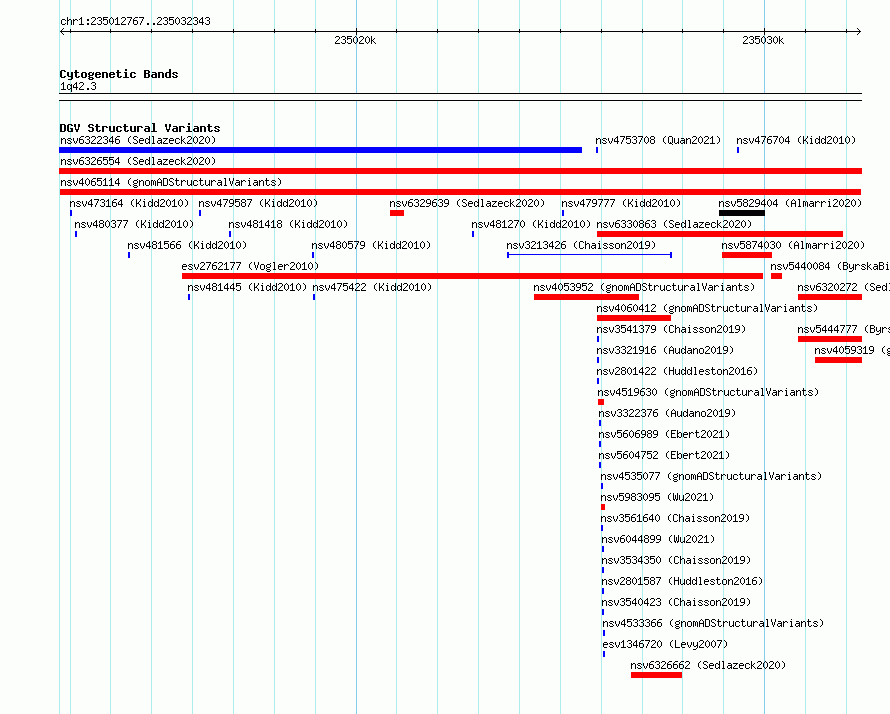Open nsv5604752 (Ebert2021) label

[664, 455]
